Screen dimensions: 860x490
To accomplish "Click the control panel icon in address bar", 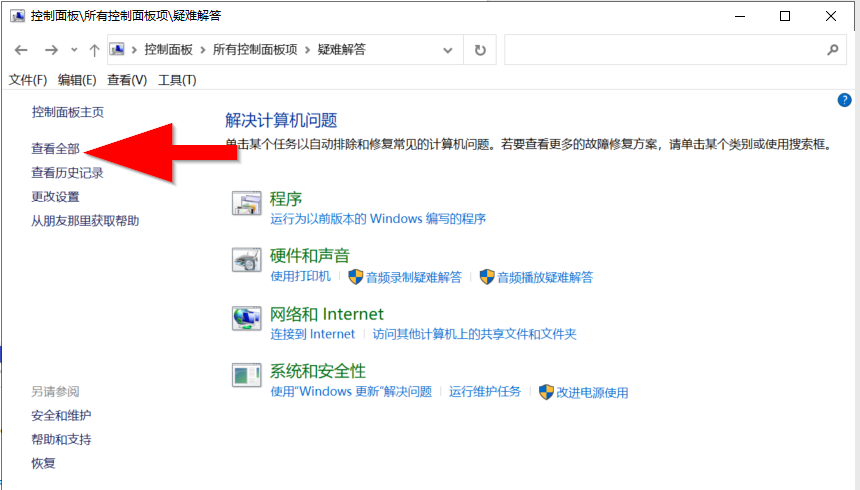I will coord(117,49).
